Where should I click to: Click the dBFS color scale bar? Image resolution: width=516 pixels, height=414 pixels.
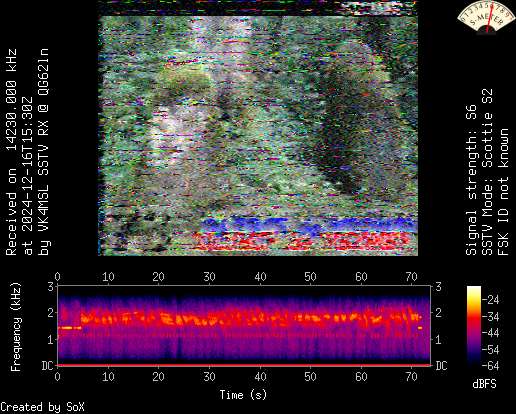click(x=474, y=326)
